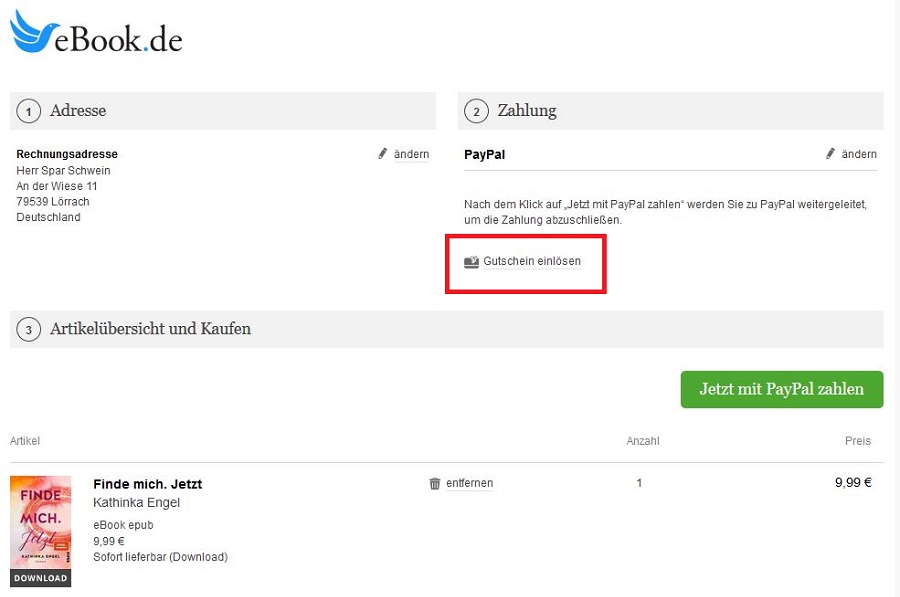Screen dimensions: 900x597
Task: Change the billing address via ändern link
Action: click(x=412, y=154)
